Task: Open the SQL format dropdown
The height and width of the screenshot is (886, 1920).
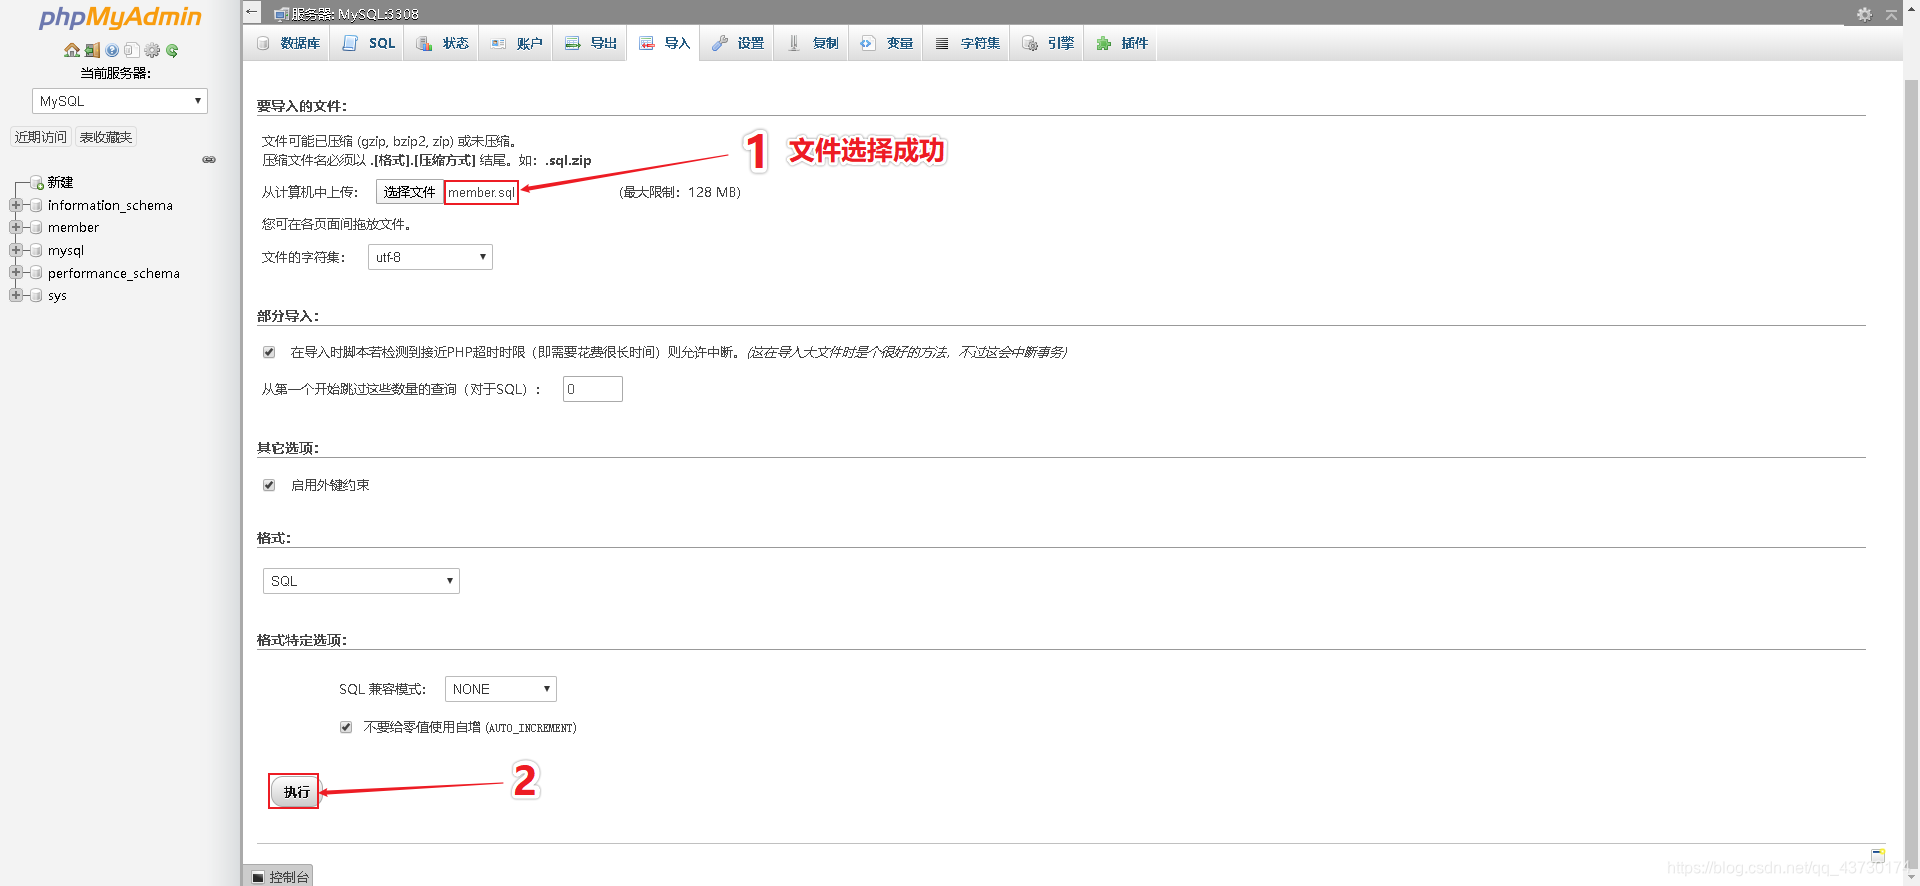Action: 361,581
